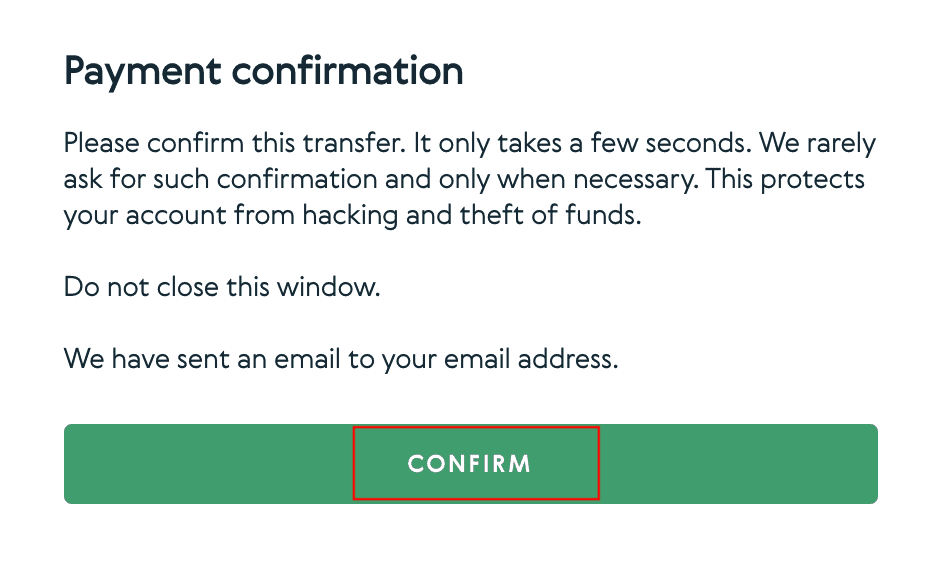This screenshot has width=942, height=564.
Task: Click 'your account' in the paragraph
Action: [145, 216]
